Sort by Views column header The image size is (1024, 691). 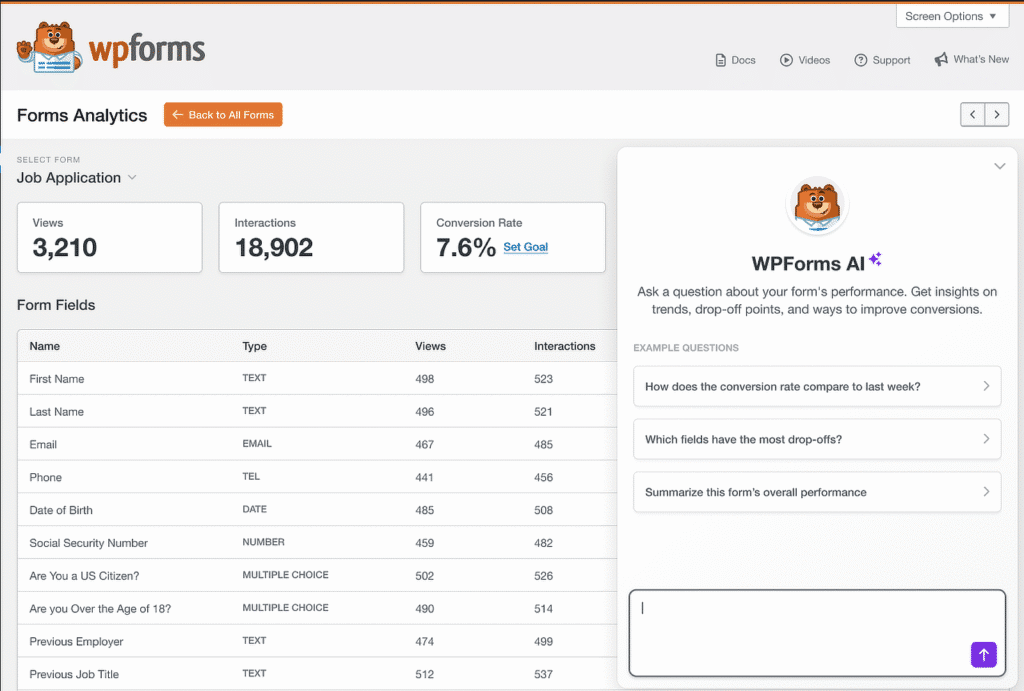point(430,346)
